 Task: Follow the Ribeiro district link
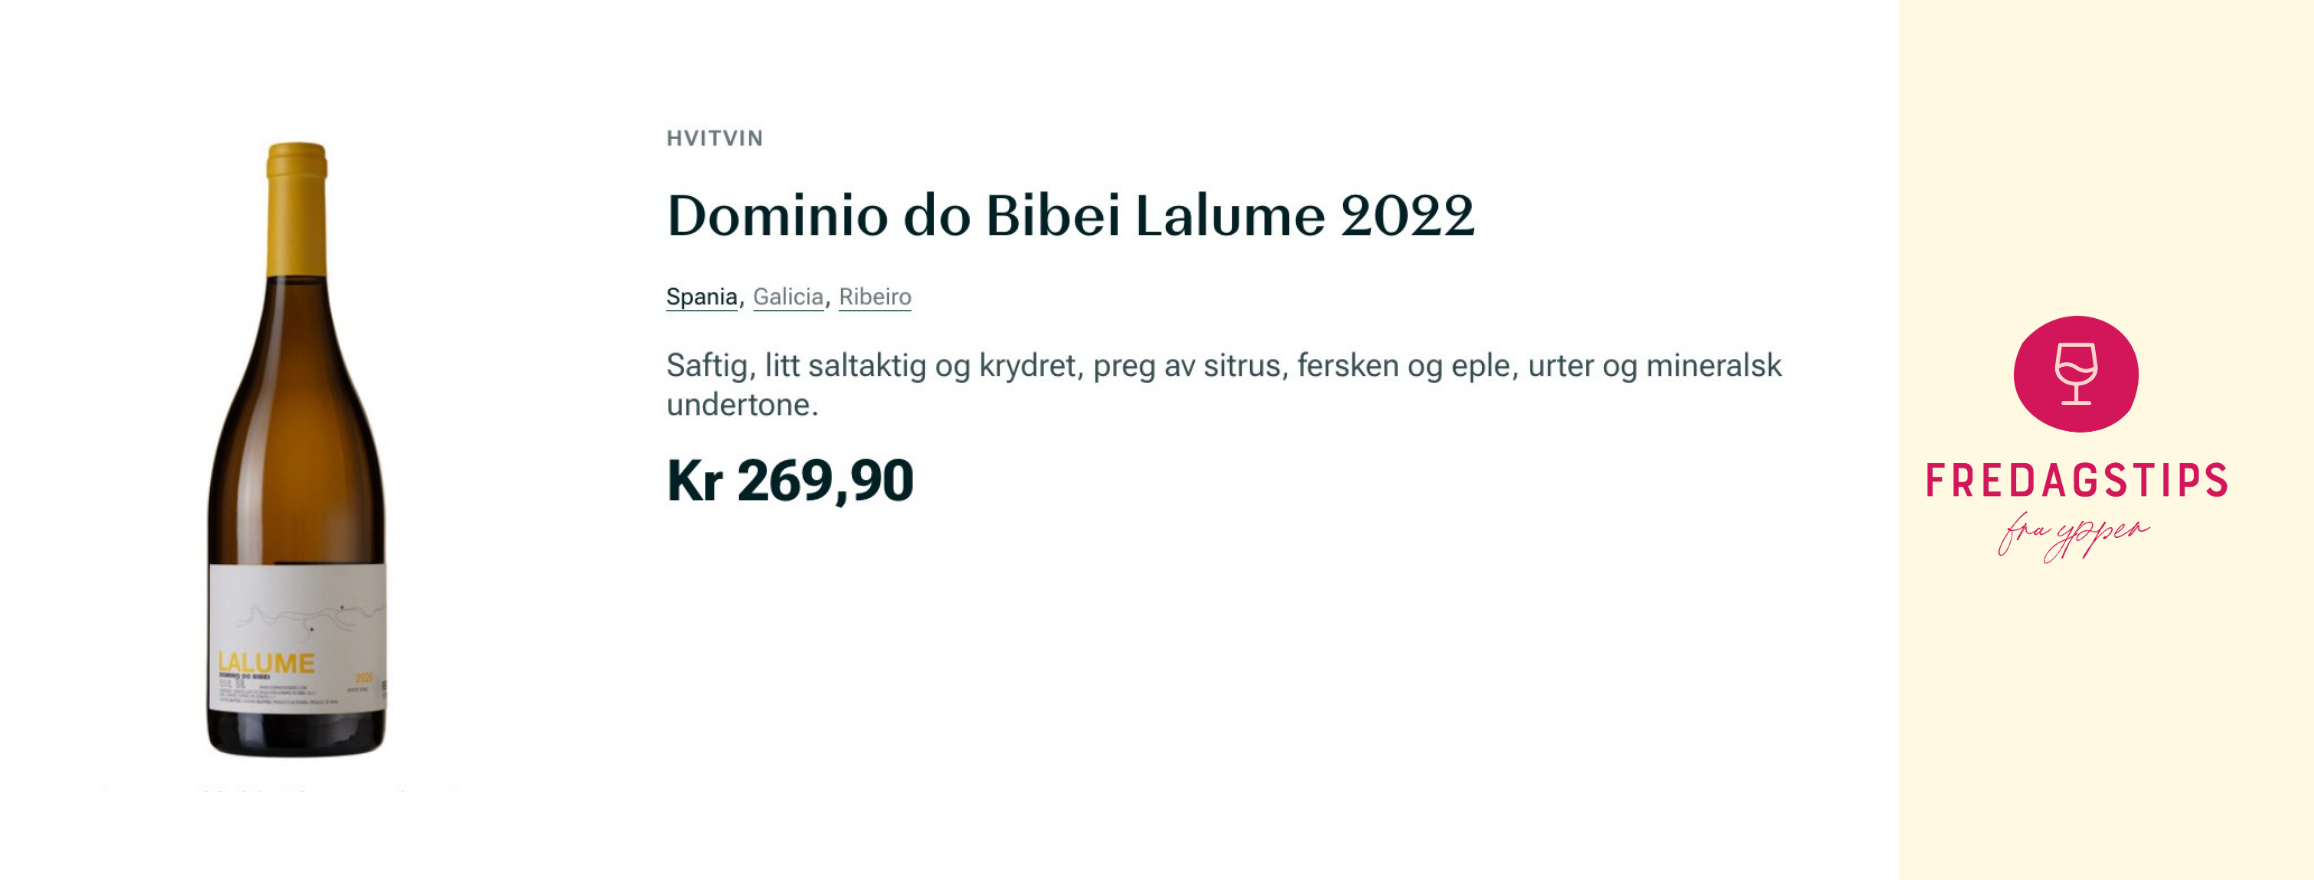click(x=875, y=297)
